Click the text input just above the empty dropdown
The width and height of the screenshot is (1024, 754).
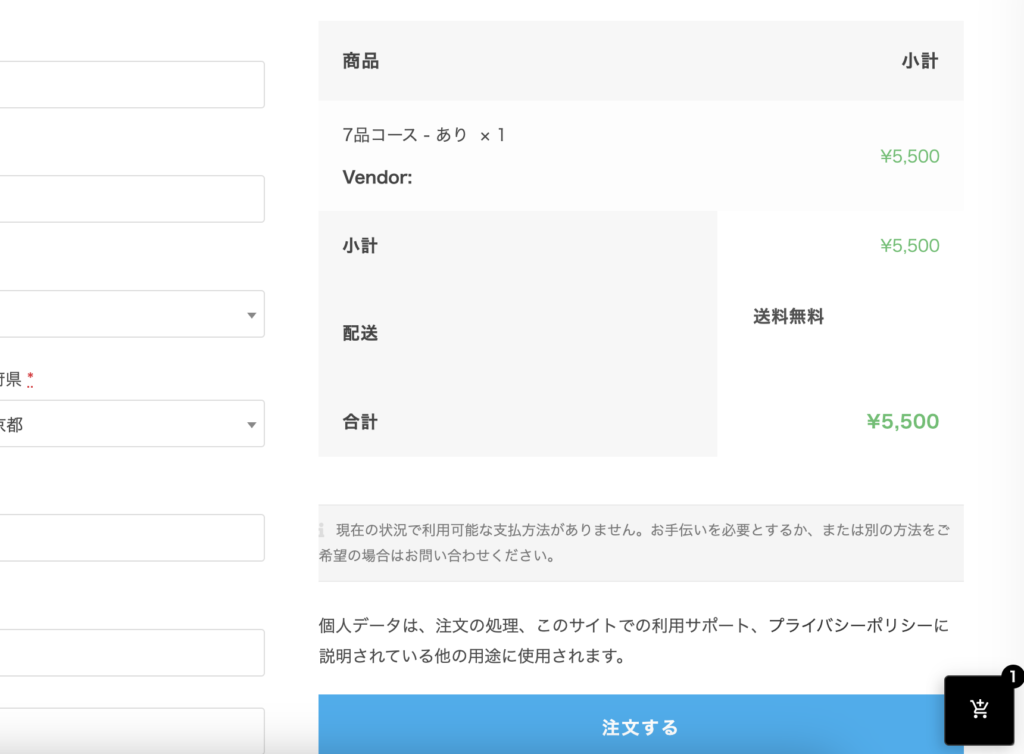(x=130, y=199)
